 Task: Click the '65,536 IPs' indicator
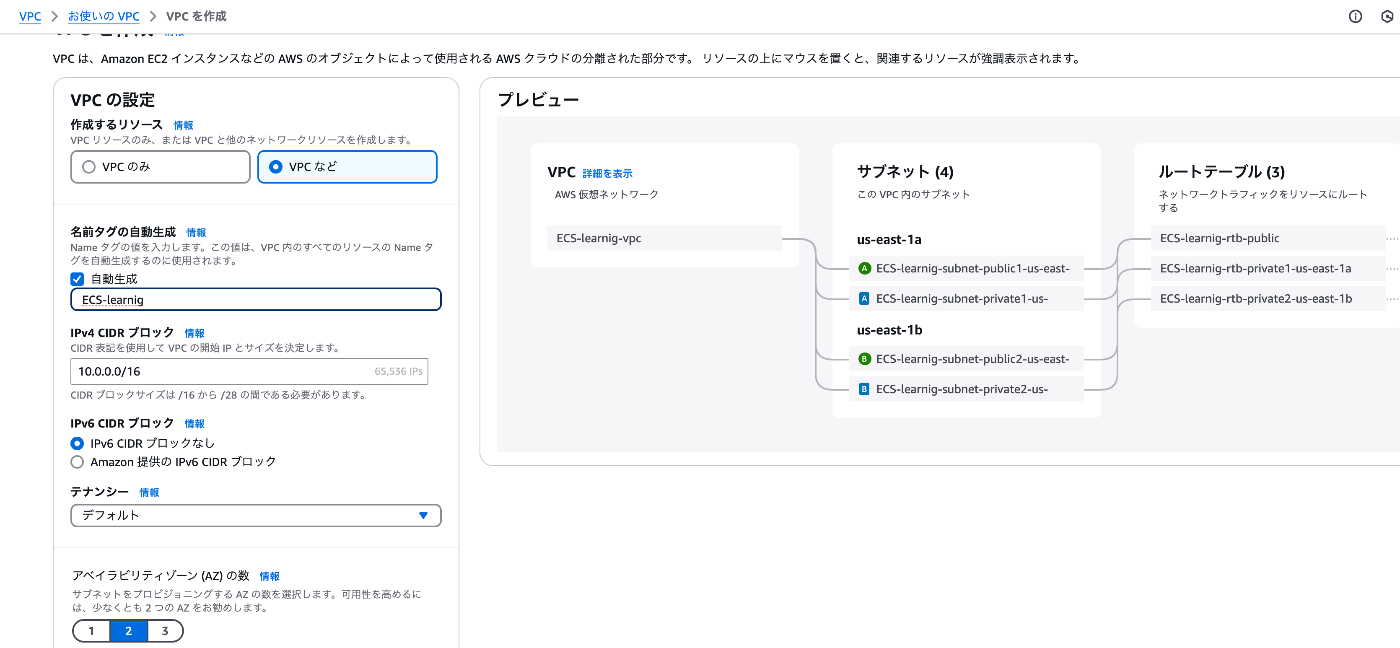click(x=399, y=371)
